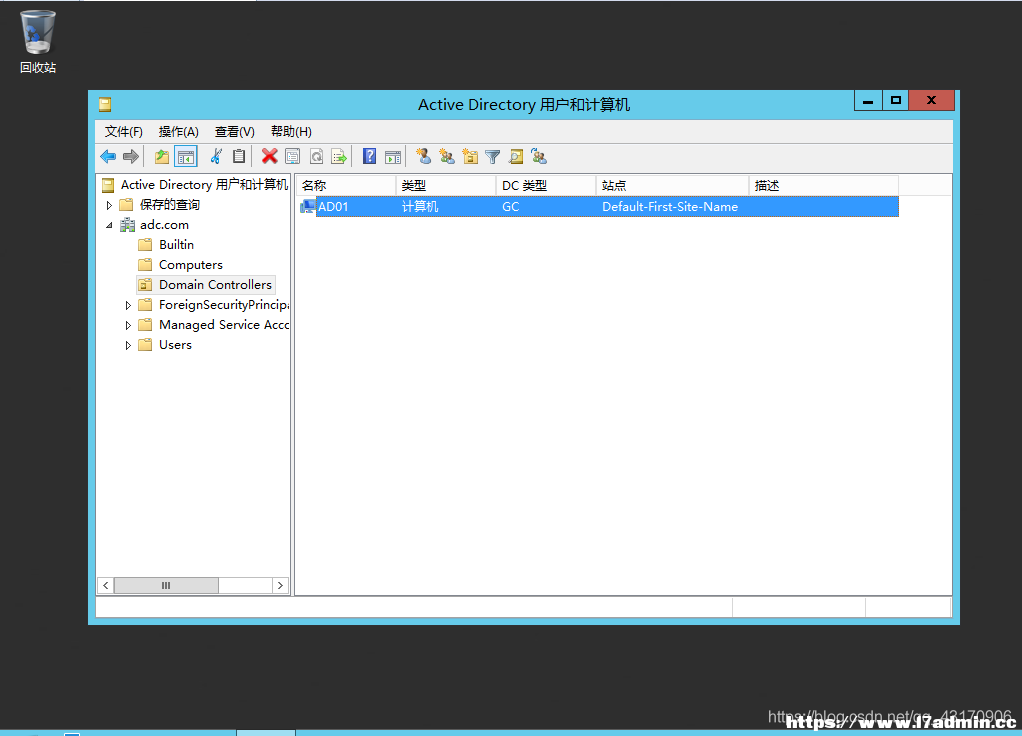
Task: Expand the Managed Service Accounts node arrow
Action: click(128, 325)
